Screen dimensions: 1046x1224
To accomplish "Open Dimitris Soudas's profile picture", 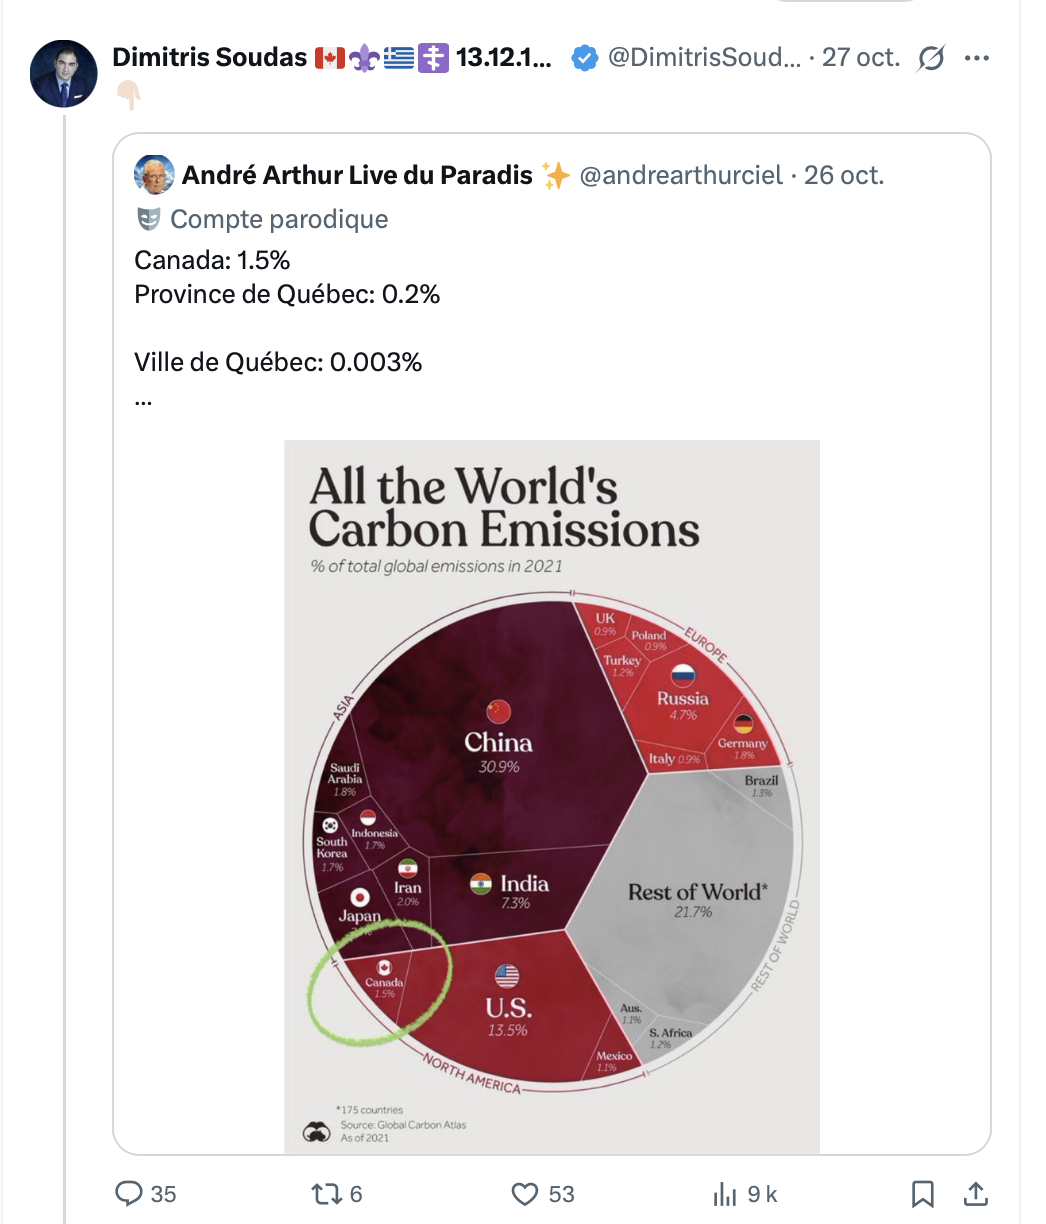I will [64, 74].
